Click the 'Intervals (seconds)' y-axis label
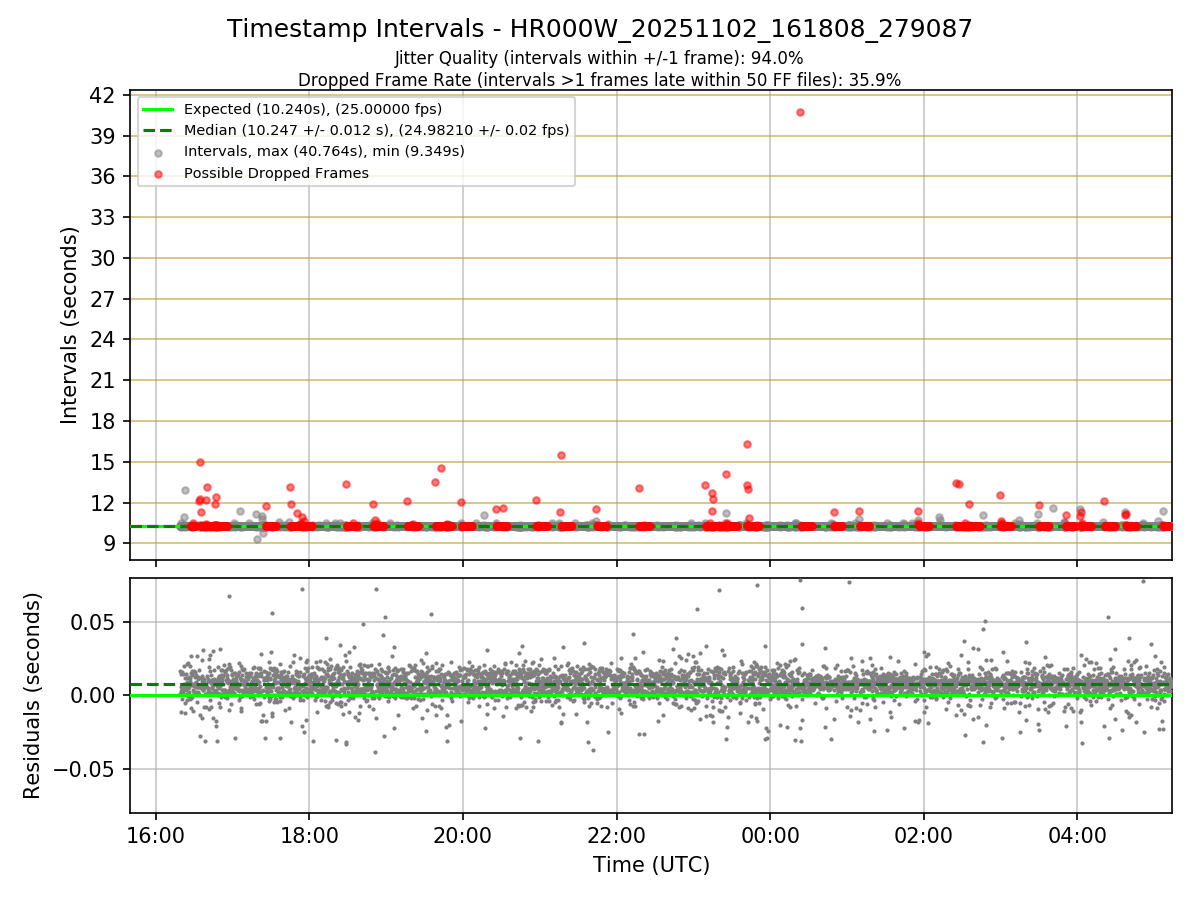 click(69, 325)
